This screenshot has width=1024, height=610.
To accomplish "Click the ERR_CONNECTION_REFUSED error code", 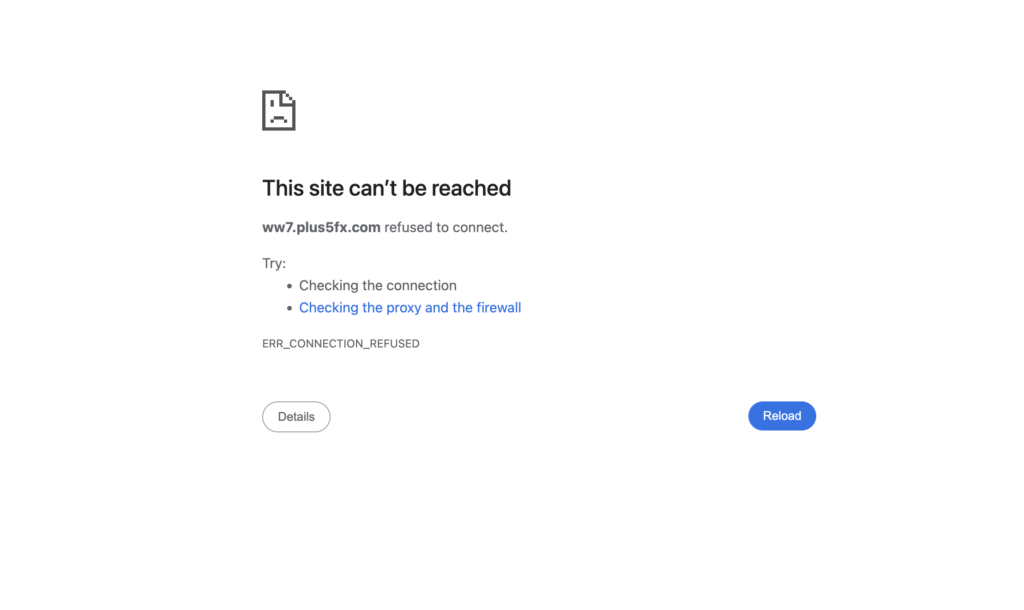I will coord(340,344).
